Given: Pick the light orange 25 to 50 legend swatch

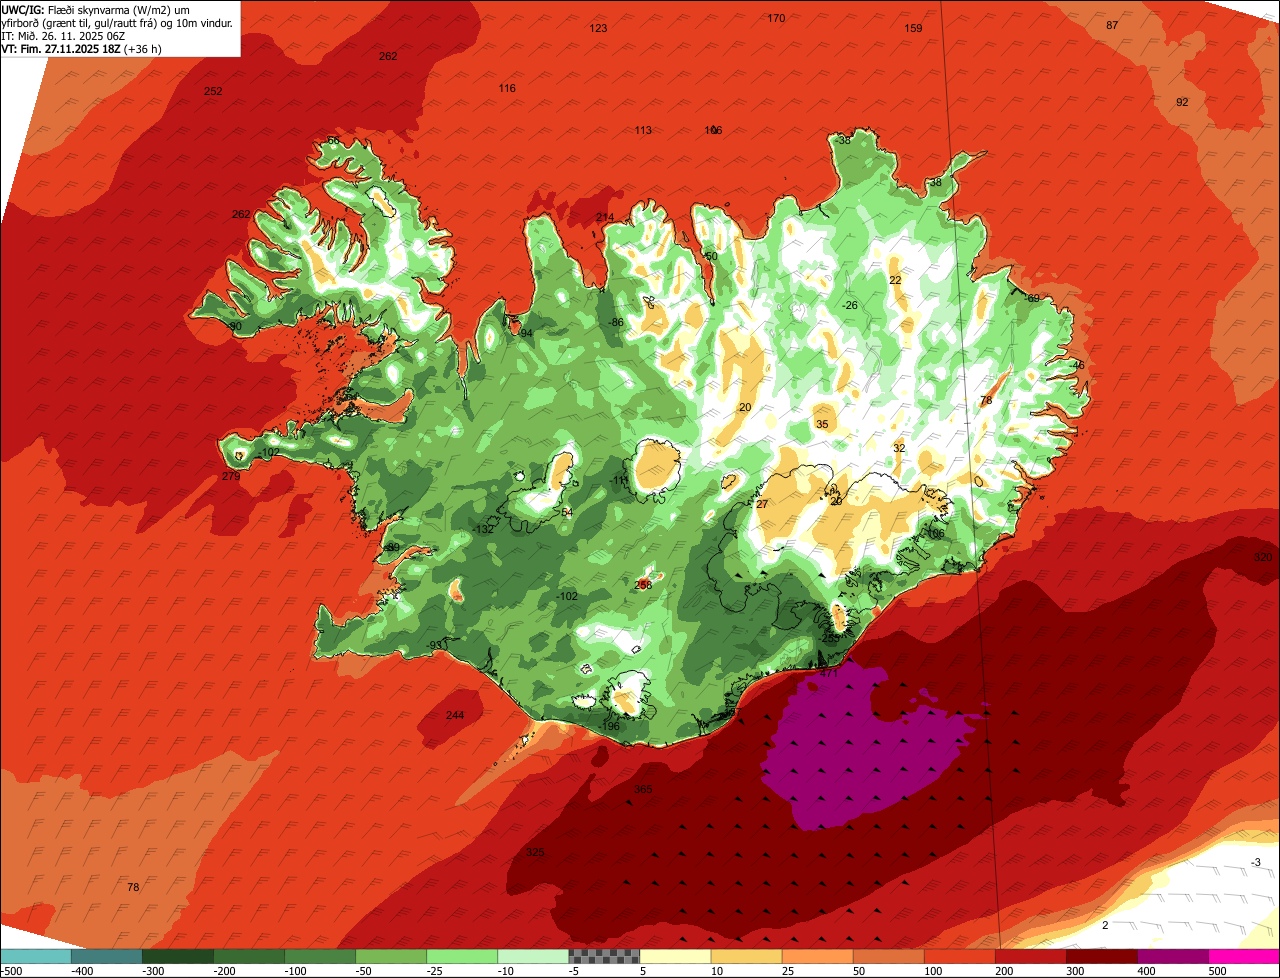Looking at the screenshot, I should (817, 956).
